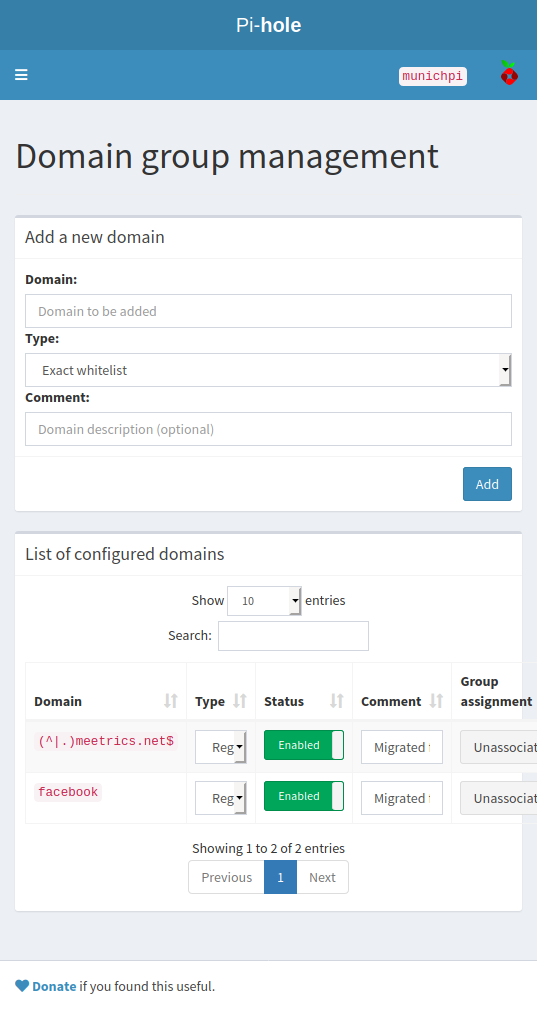Go to Next page

(x=322, y=877)
